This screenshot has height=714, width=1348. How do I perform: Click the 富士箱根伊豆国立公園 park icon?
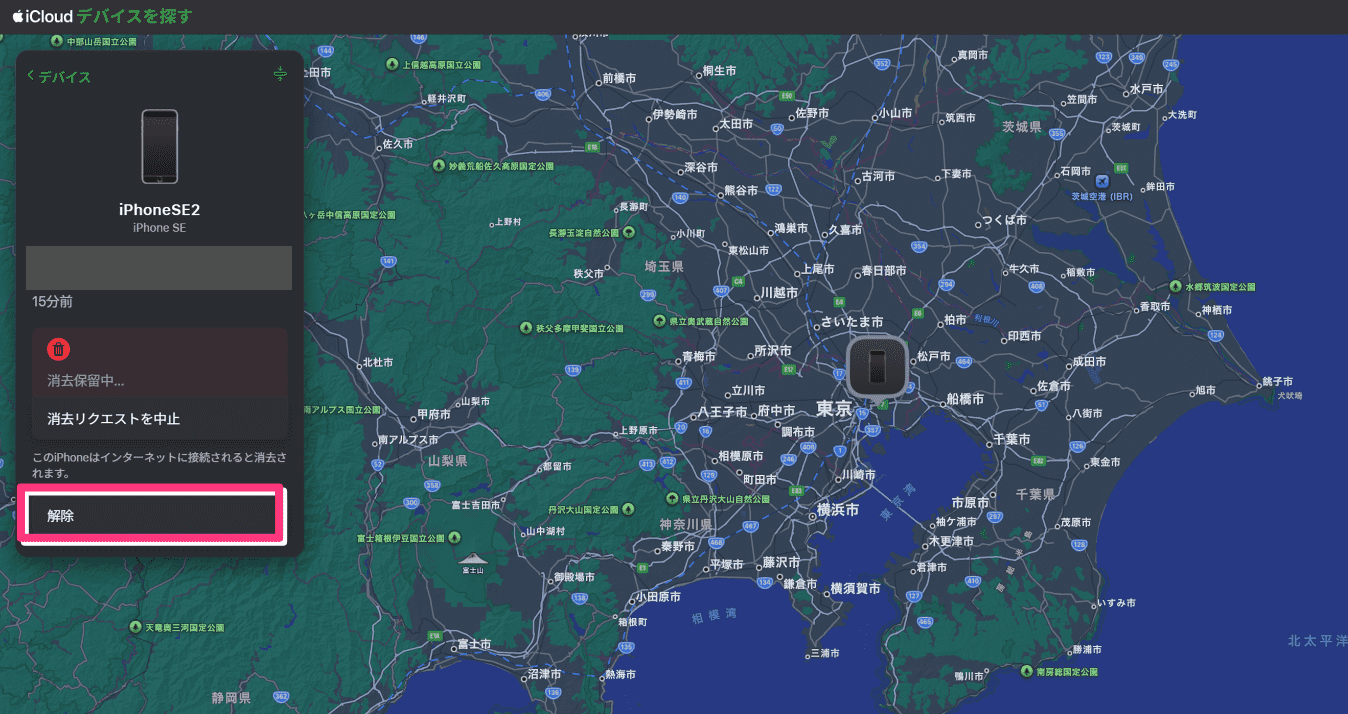455,538
